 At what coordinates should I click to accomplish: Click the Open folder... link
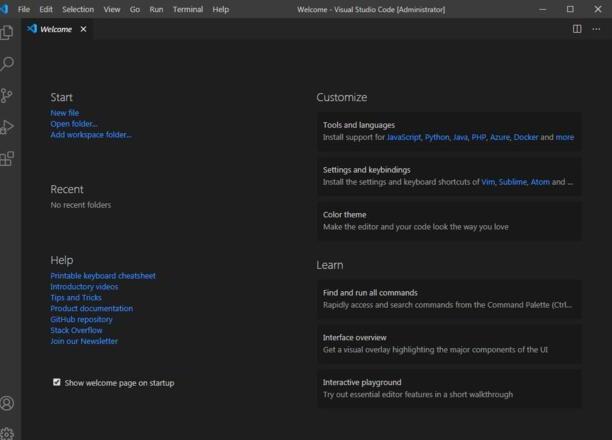tap(74, 124)
